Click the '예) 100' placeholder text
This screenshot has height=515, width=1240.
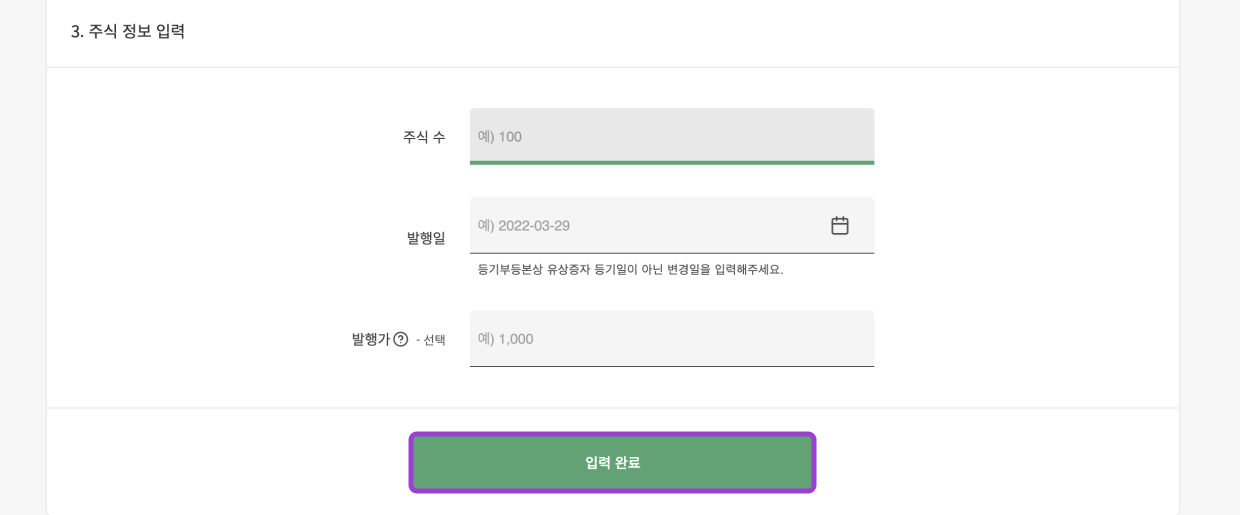coord(500,137)
